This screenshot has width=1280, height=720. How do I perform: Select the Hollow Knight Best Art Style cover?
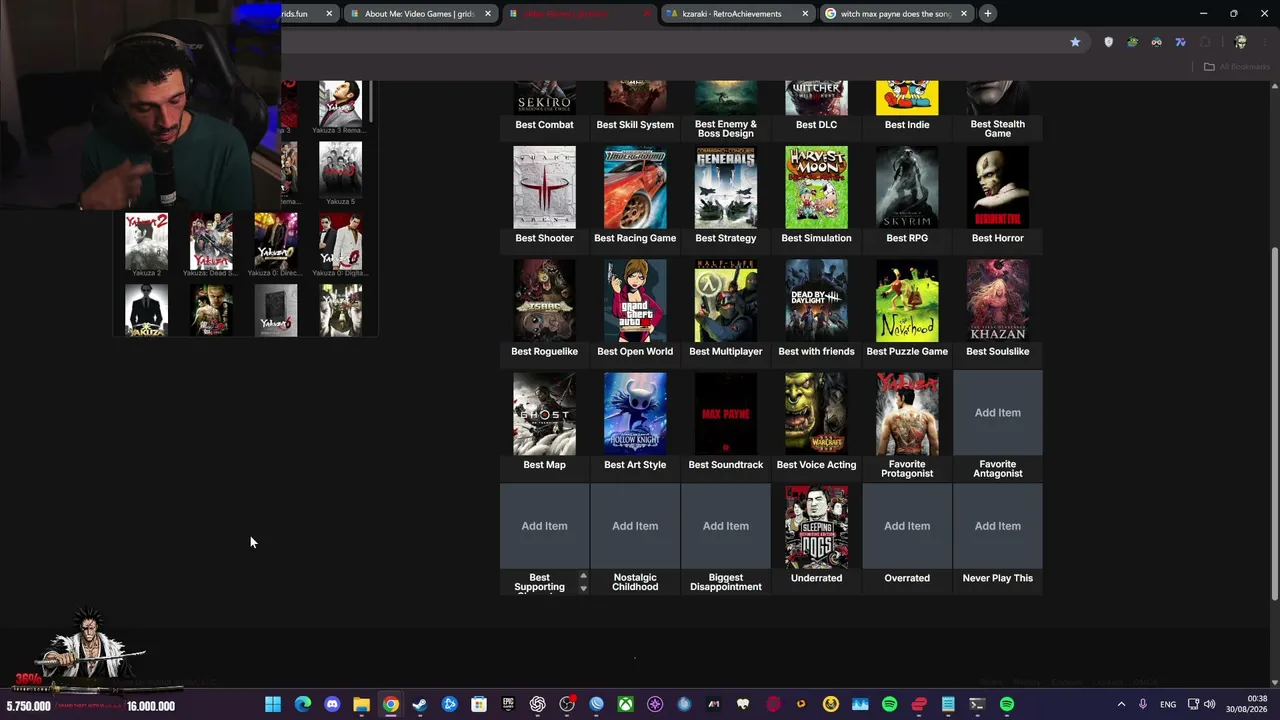click(x=635, y=414)
